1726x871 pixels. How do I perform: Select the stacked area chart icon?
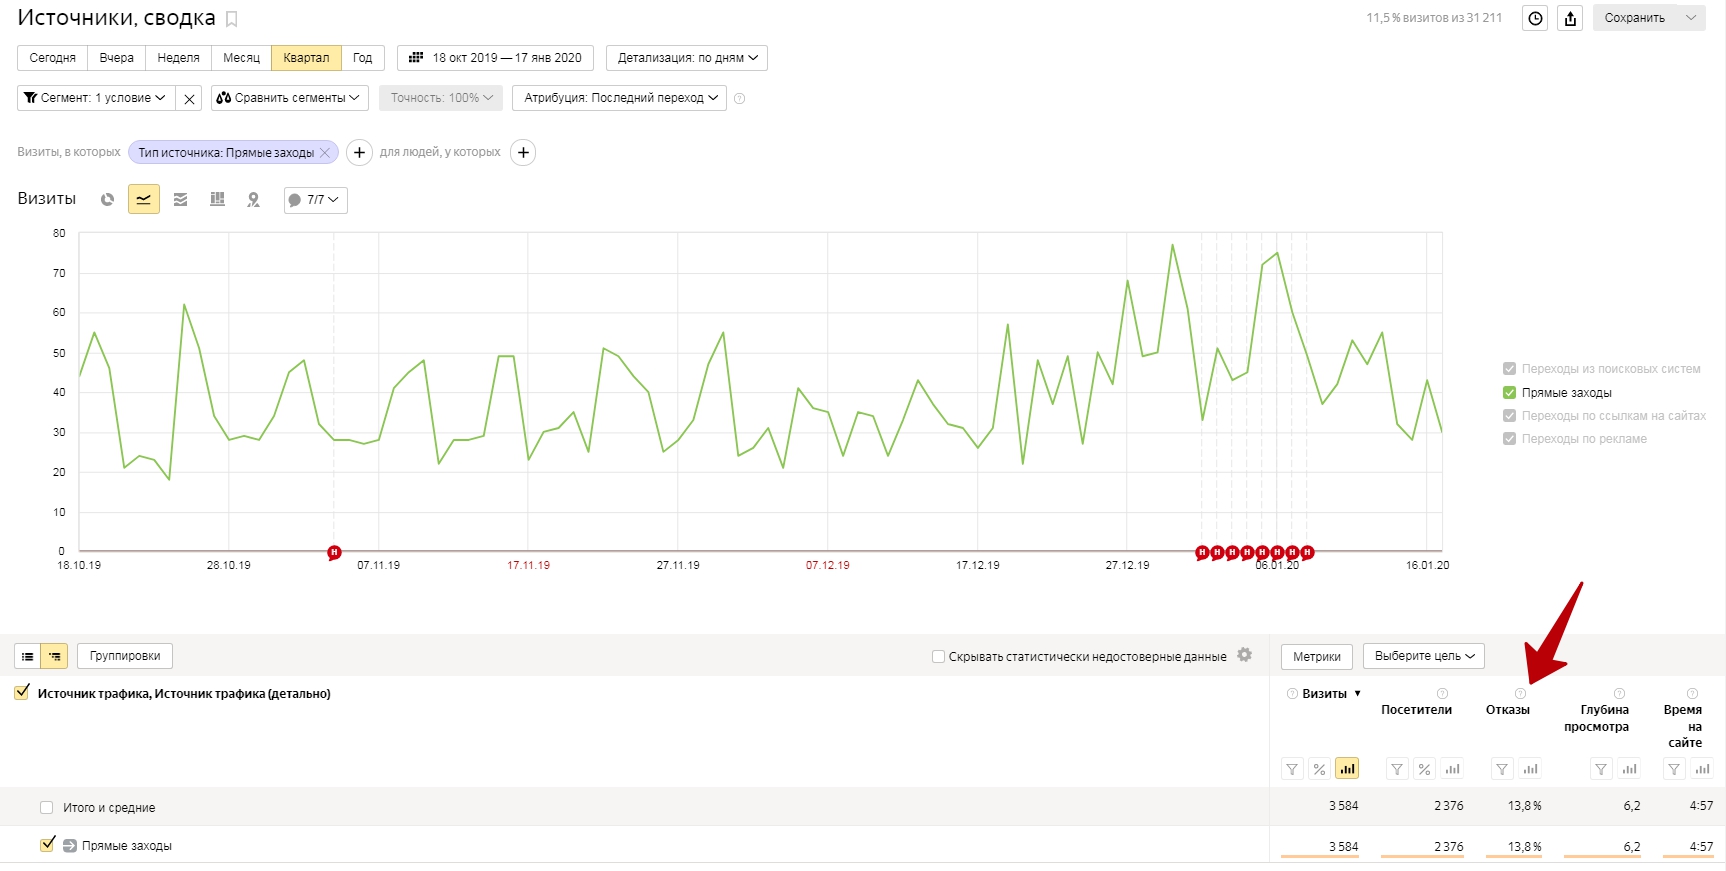pos(180,200)
